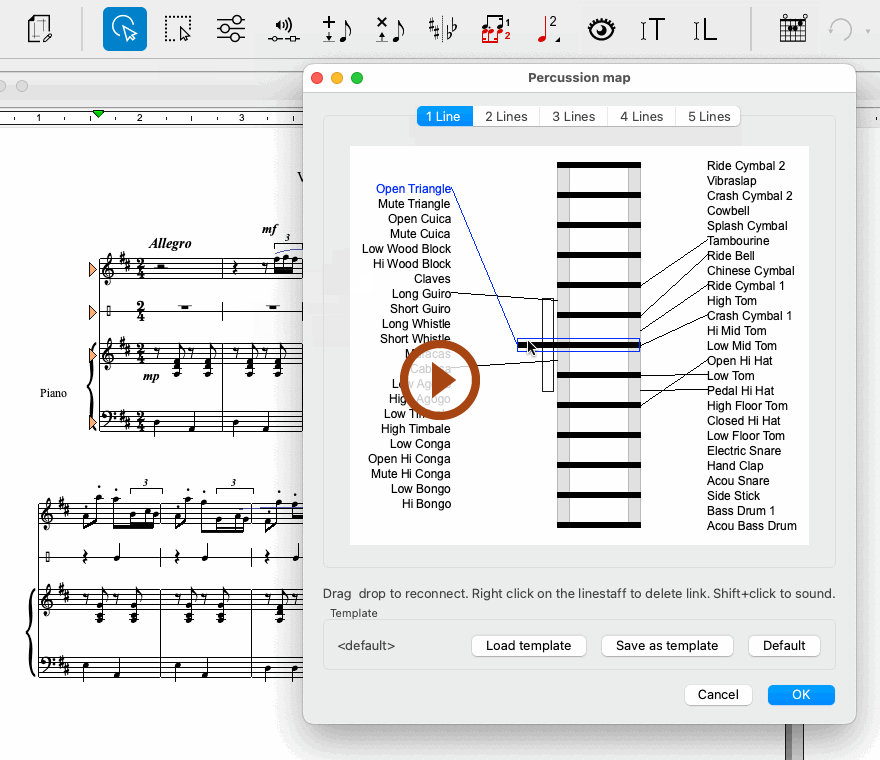Click the speaker volume tool icon
Viewport: 880px width, 760px height.
coord(283,30)
